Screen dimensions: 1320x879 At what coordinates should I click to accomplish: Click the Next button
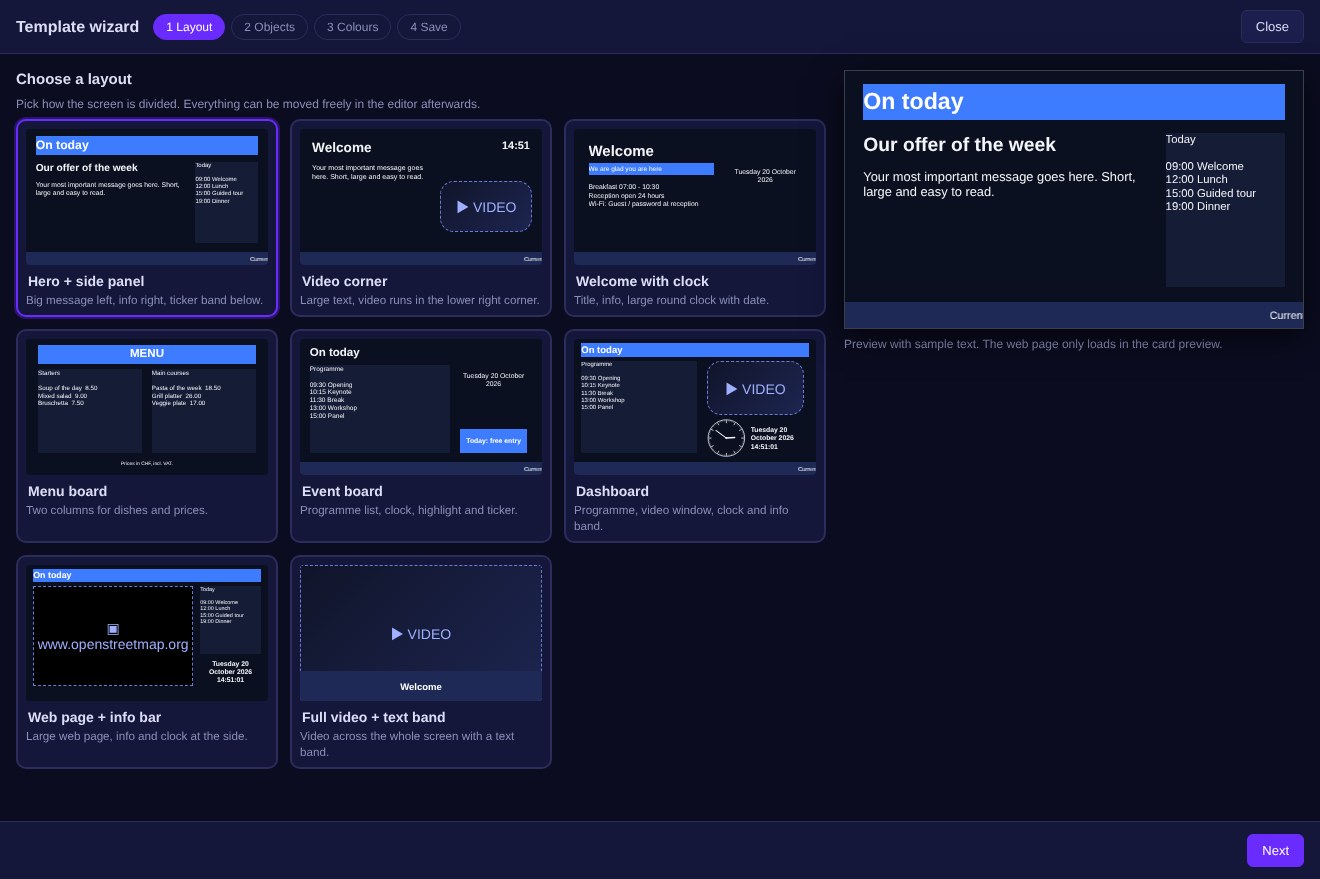click(1275, 850)
